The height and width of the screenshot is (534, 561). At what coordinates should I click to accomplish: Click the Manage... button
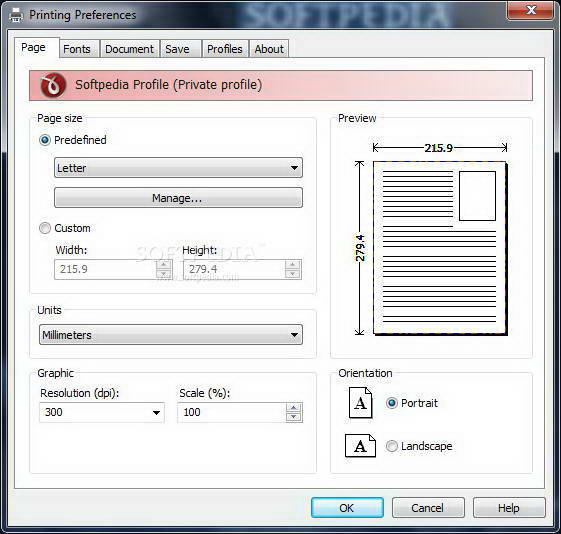click(178, 197)
